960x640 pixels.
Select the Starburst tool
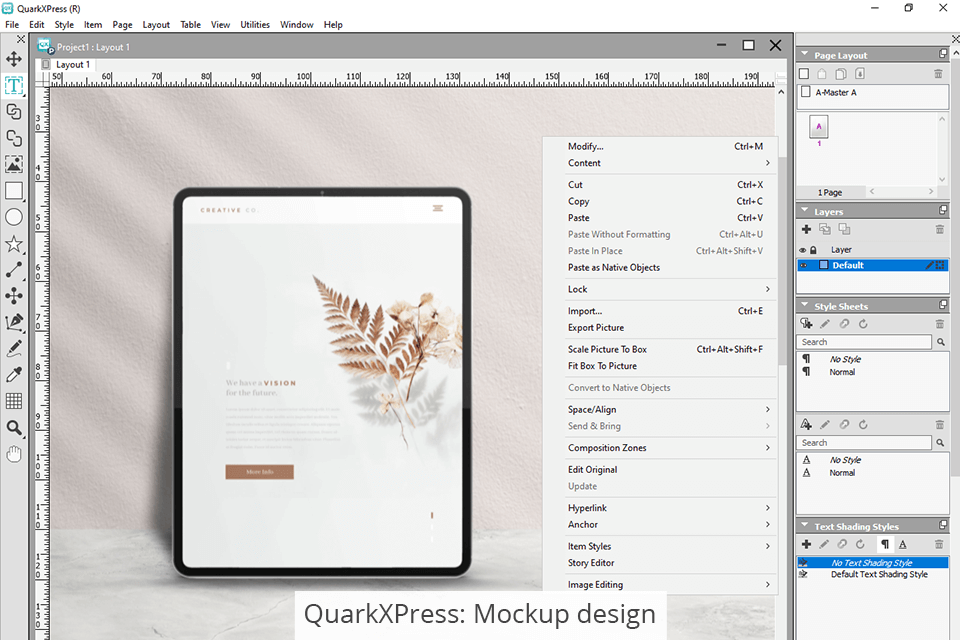click(13, 244)
